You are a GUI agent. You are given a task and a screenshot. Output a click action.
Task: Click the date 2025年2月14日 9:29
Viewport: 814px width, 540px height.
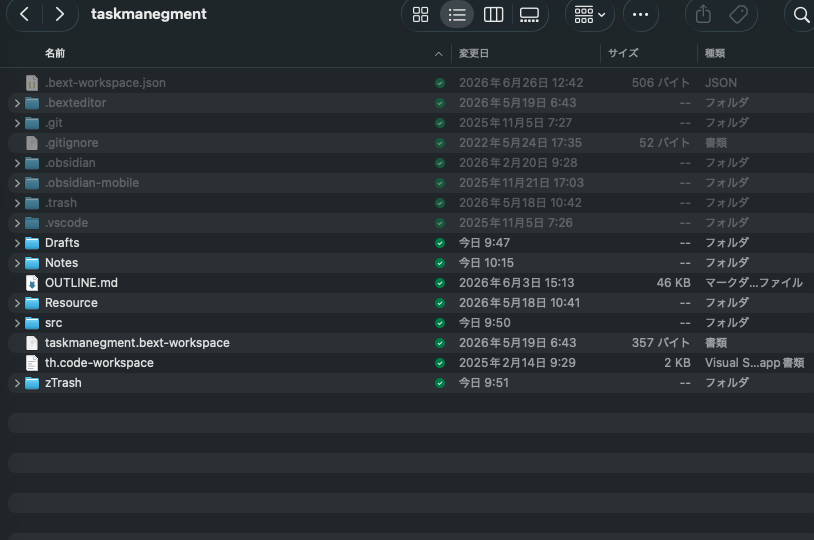click(x=517, y=363)
